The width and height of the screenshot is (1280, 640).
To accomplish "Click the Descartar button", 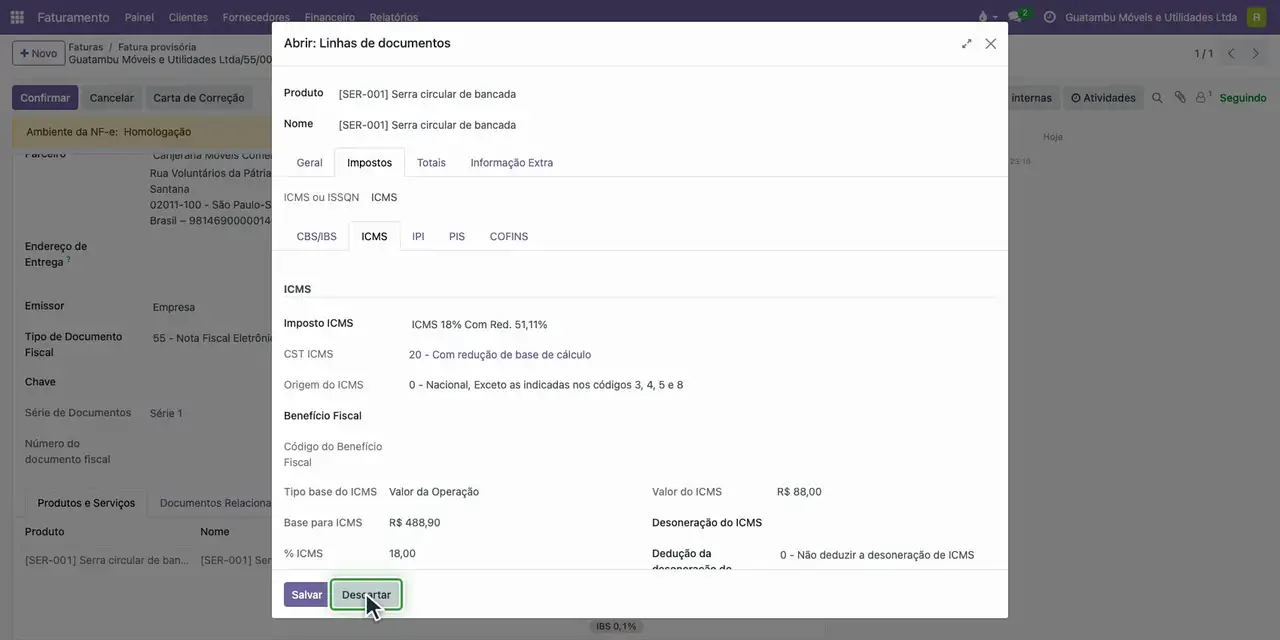I will point(366,595).
